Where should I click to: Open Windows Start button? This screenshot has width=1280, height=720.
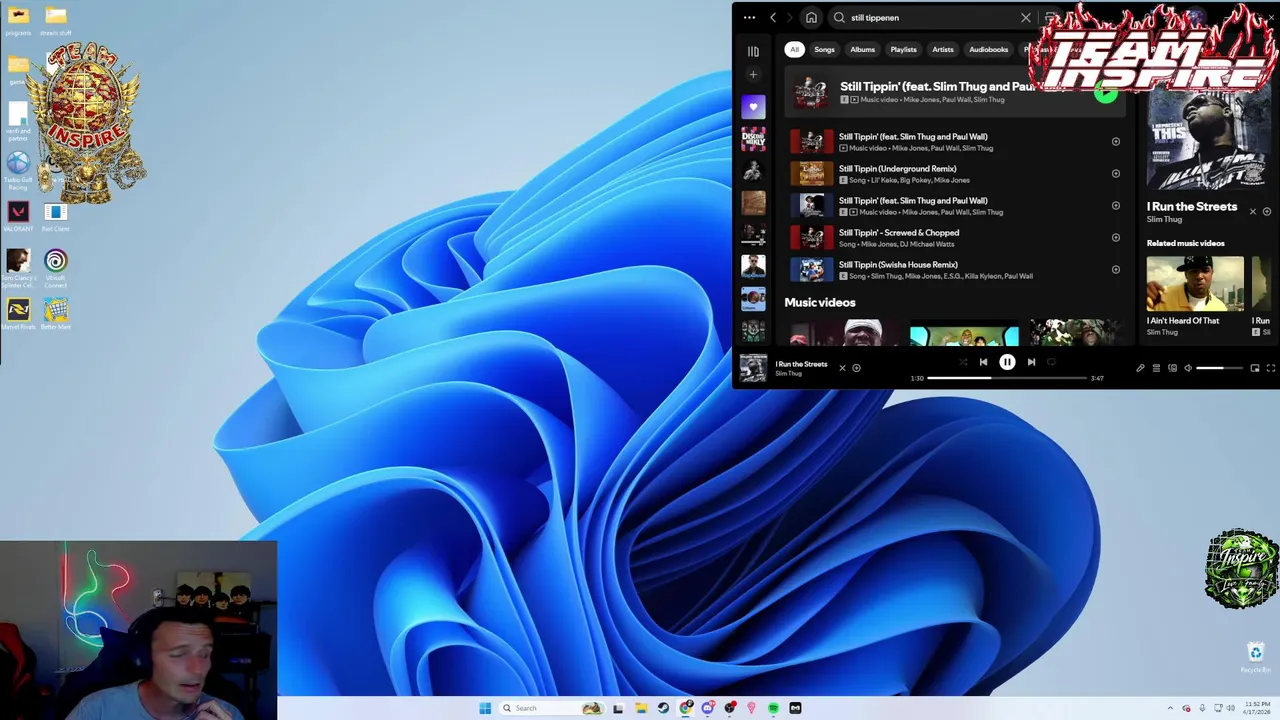point(485,708)
